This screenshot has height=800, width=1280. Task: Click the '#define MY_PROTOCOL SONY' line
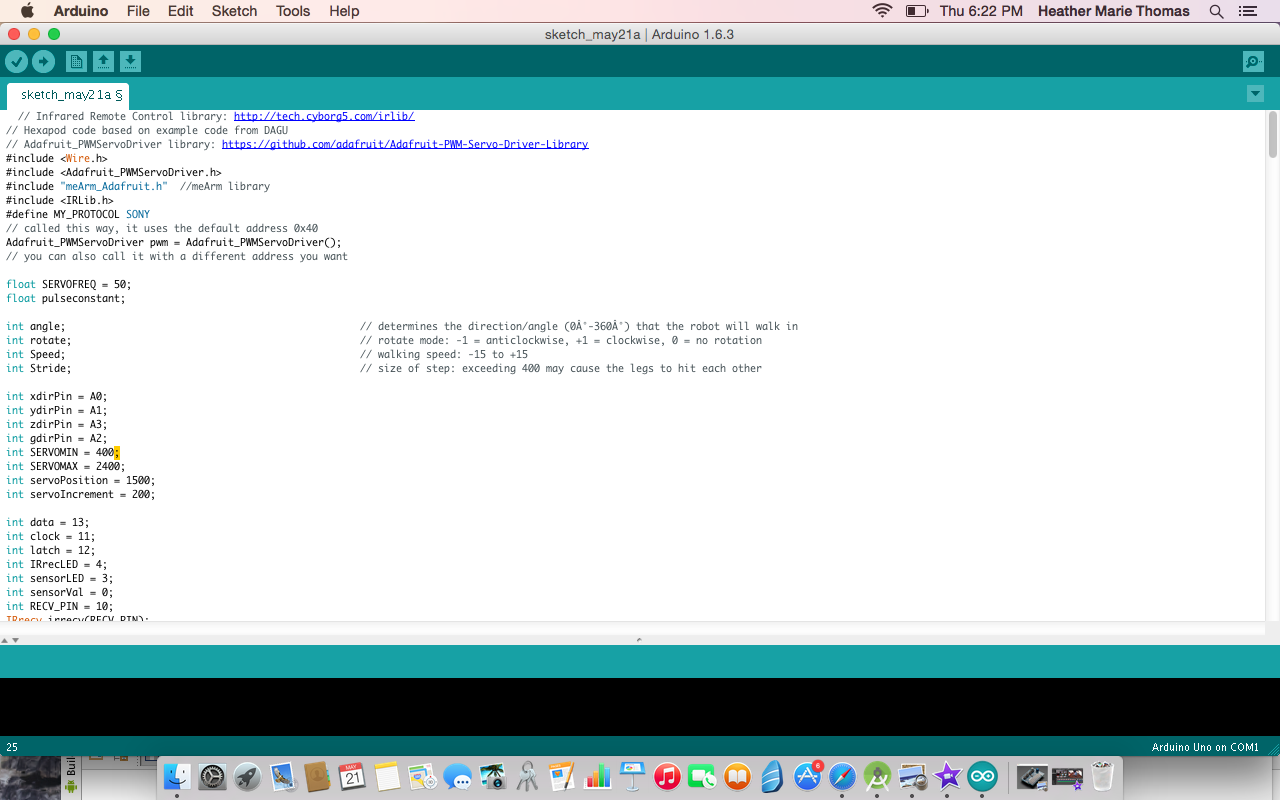(x=78, y=214)
